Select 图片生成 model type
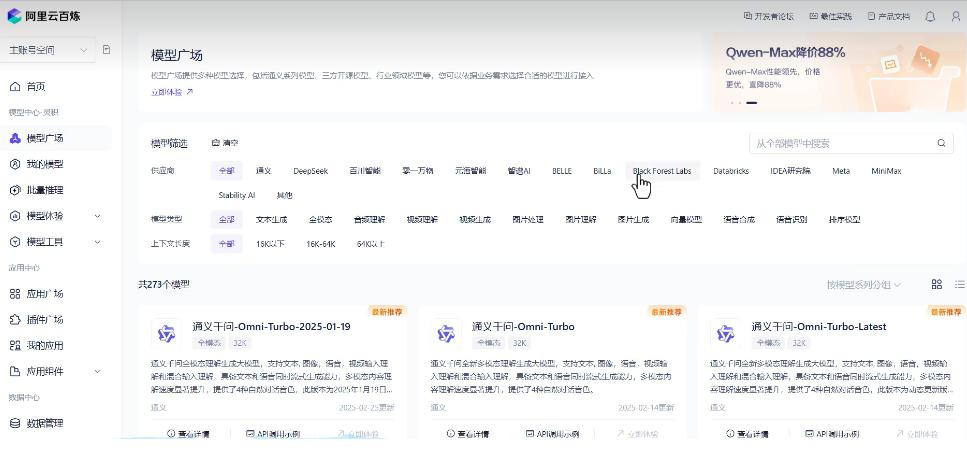Image resolution: width=967 pixels, height=461 pixels. pos(633,219)
